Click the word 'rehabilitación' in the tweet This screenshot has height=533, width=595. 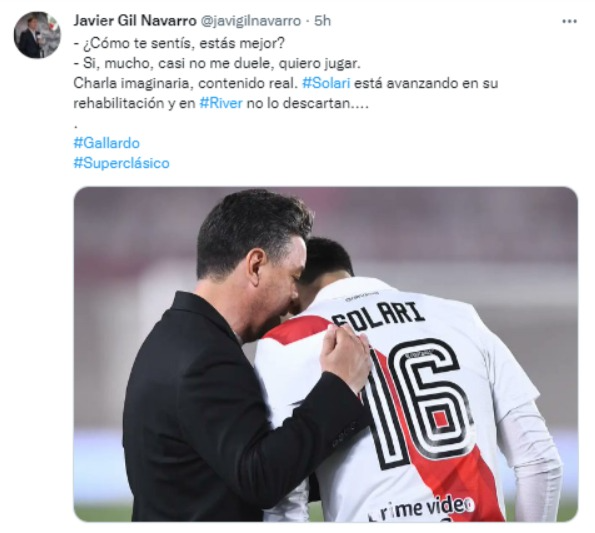119,103
